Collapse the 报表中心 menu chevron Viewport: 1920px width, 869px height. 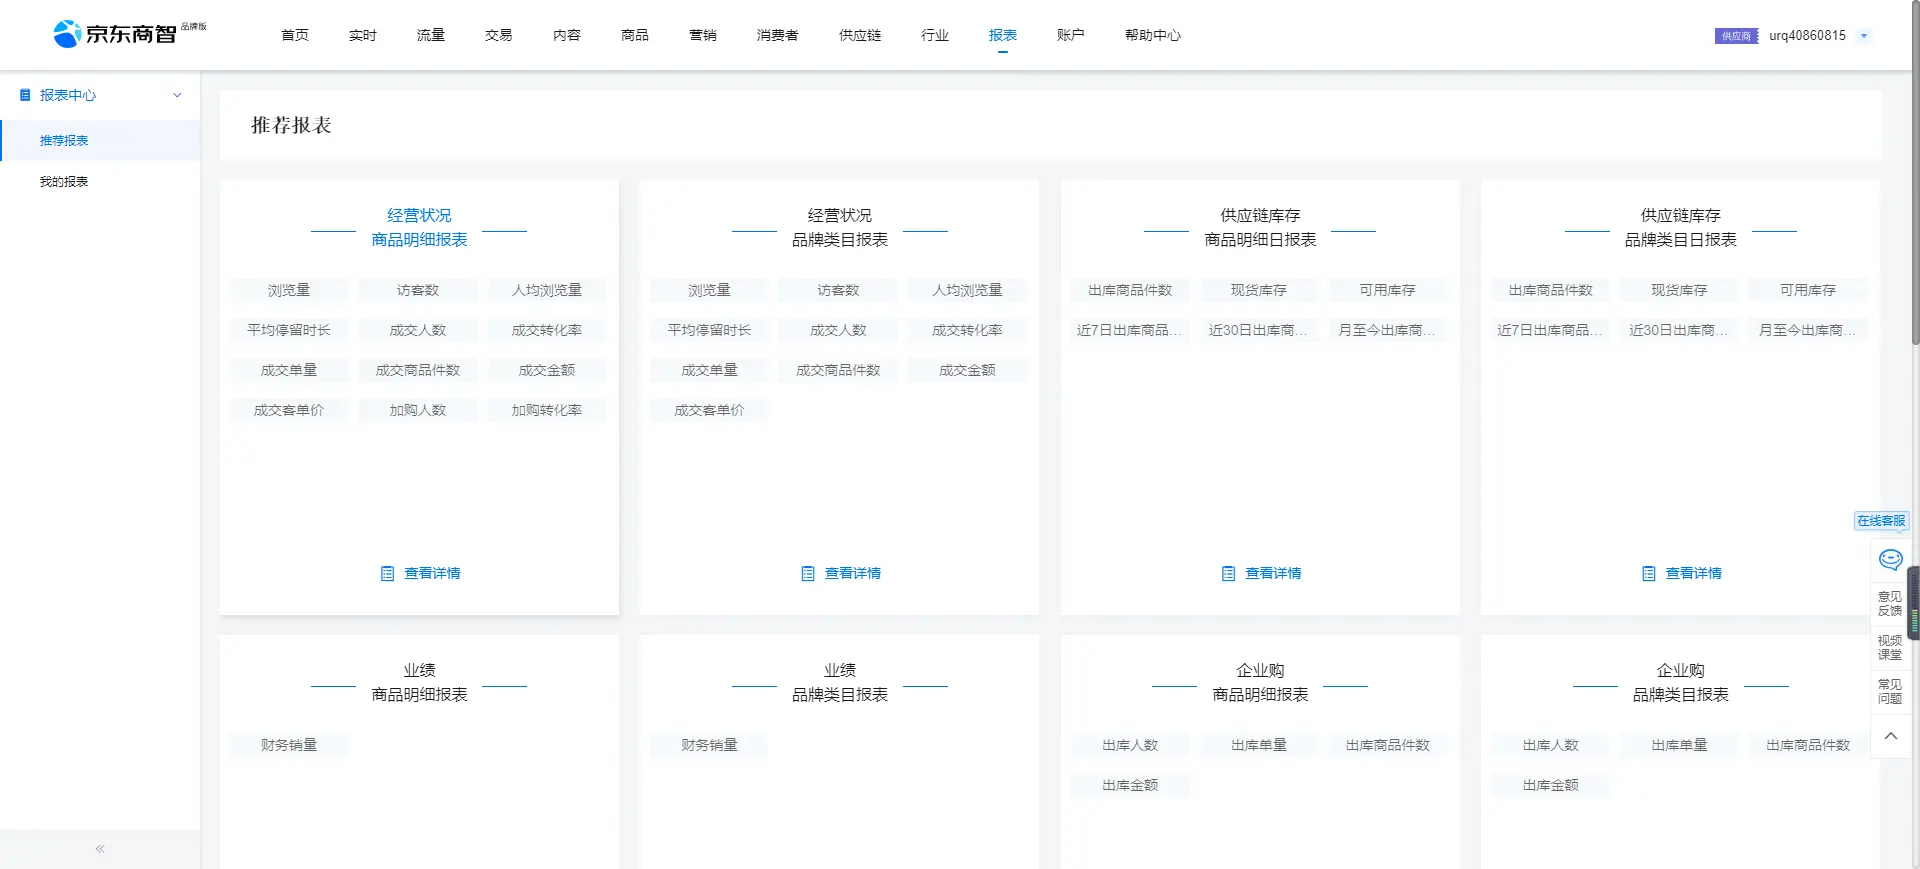coord(177,95)
